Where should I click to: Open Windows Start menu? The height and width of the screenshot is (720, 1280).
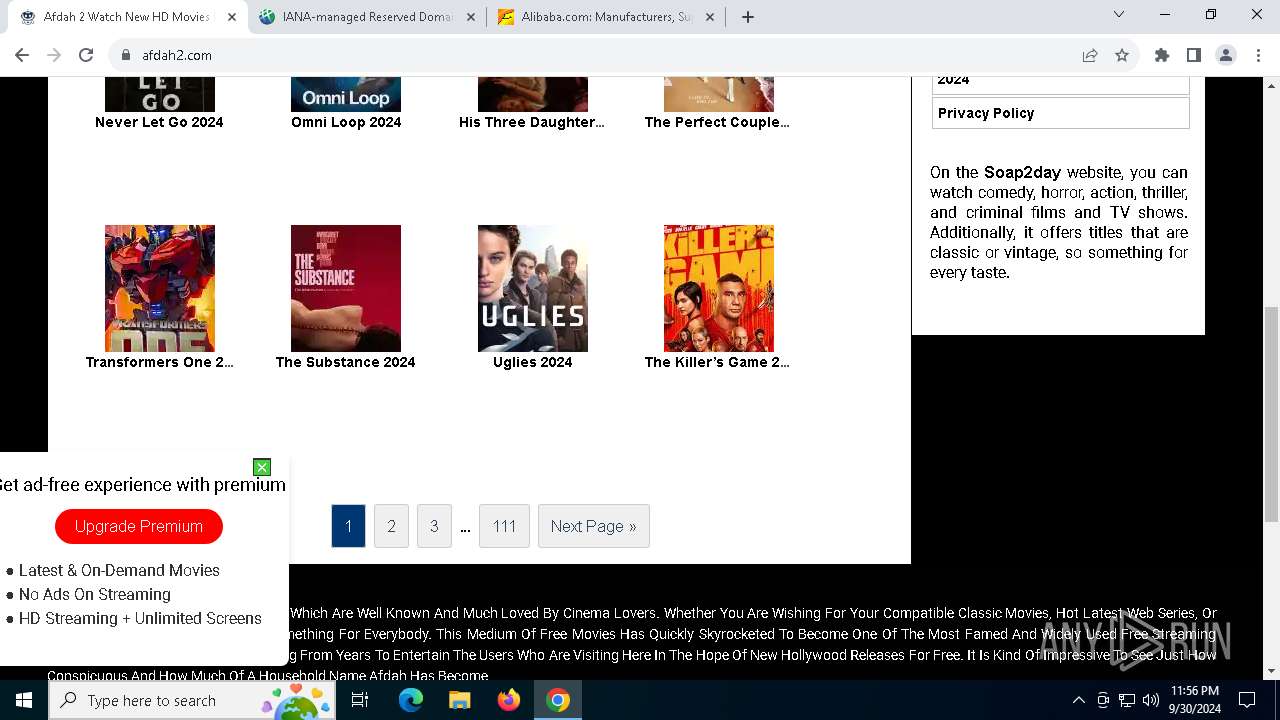(x=24, y=700)
